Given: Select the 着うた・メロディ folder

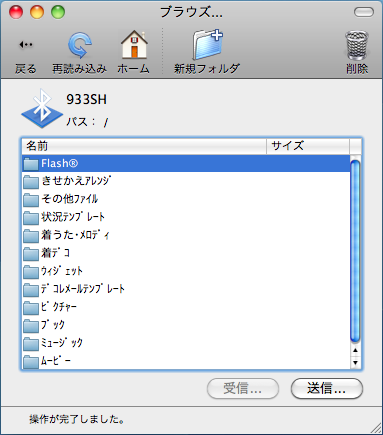Looking at the screenshot, I should click(186, 235).
